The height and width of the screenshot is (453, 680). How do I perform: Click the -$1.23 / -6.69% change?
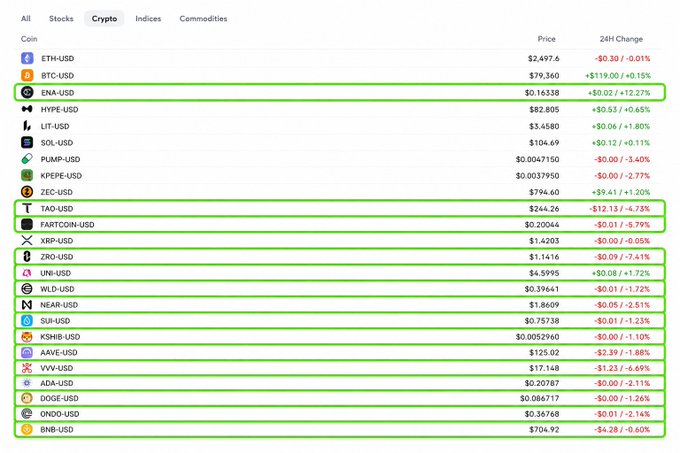coord(622,368)
